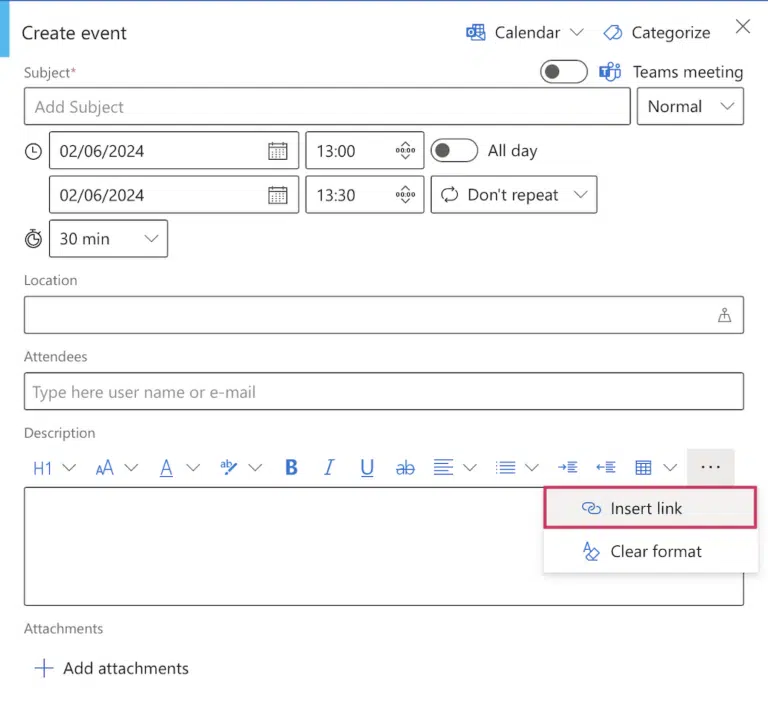
Task: Click the H1 heading icon
Action: coord(42,468)
